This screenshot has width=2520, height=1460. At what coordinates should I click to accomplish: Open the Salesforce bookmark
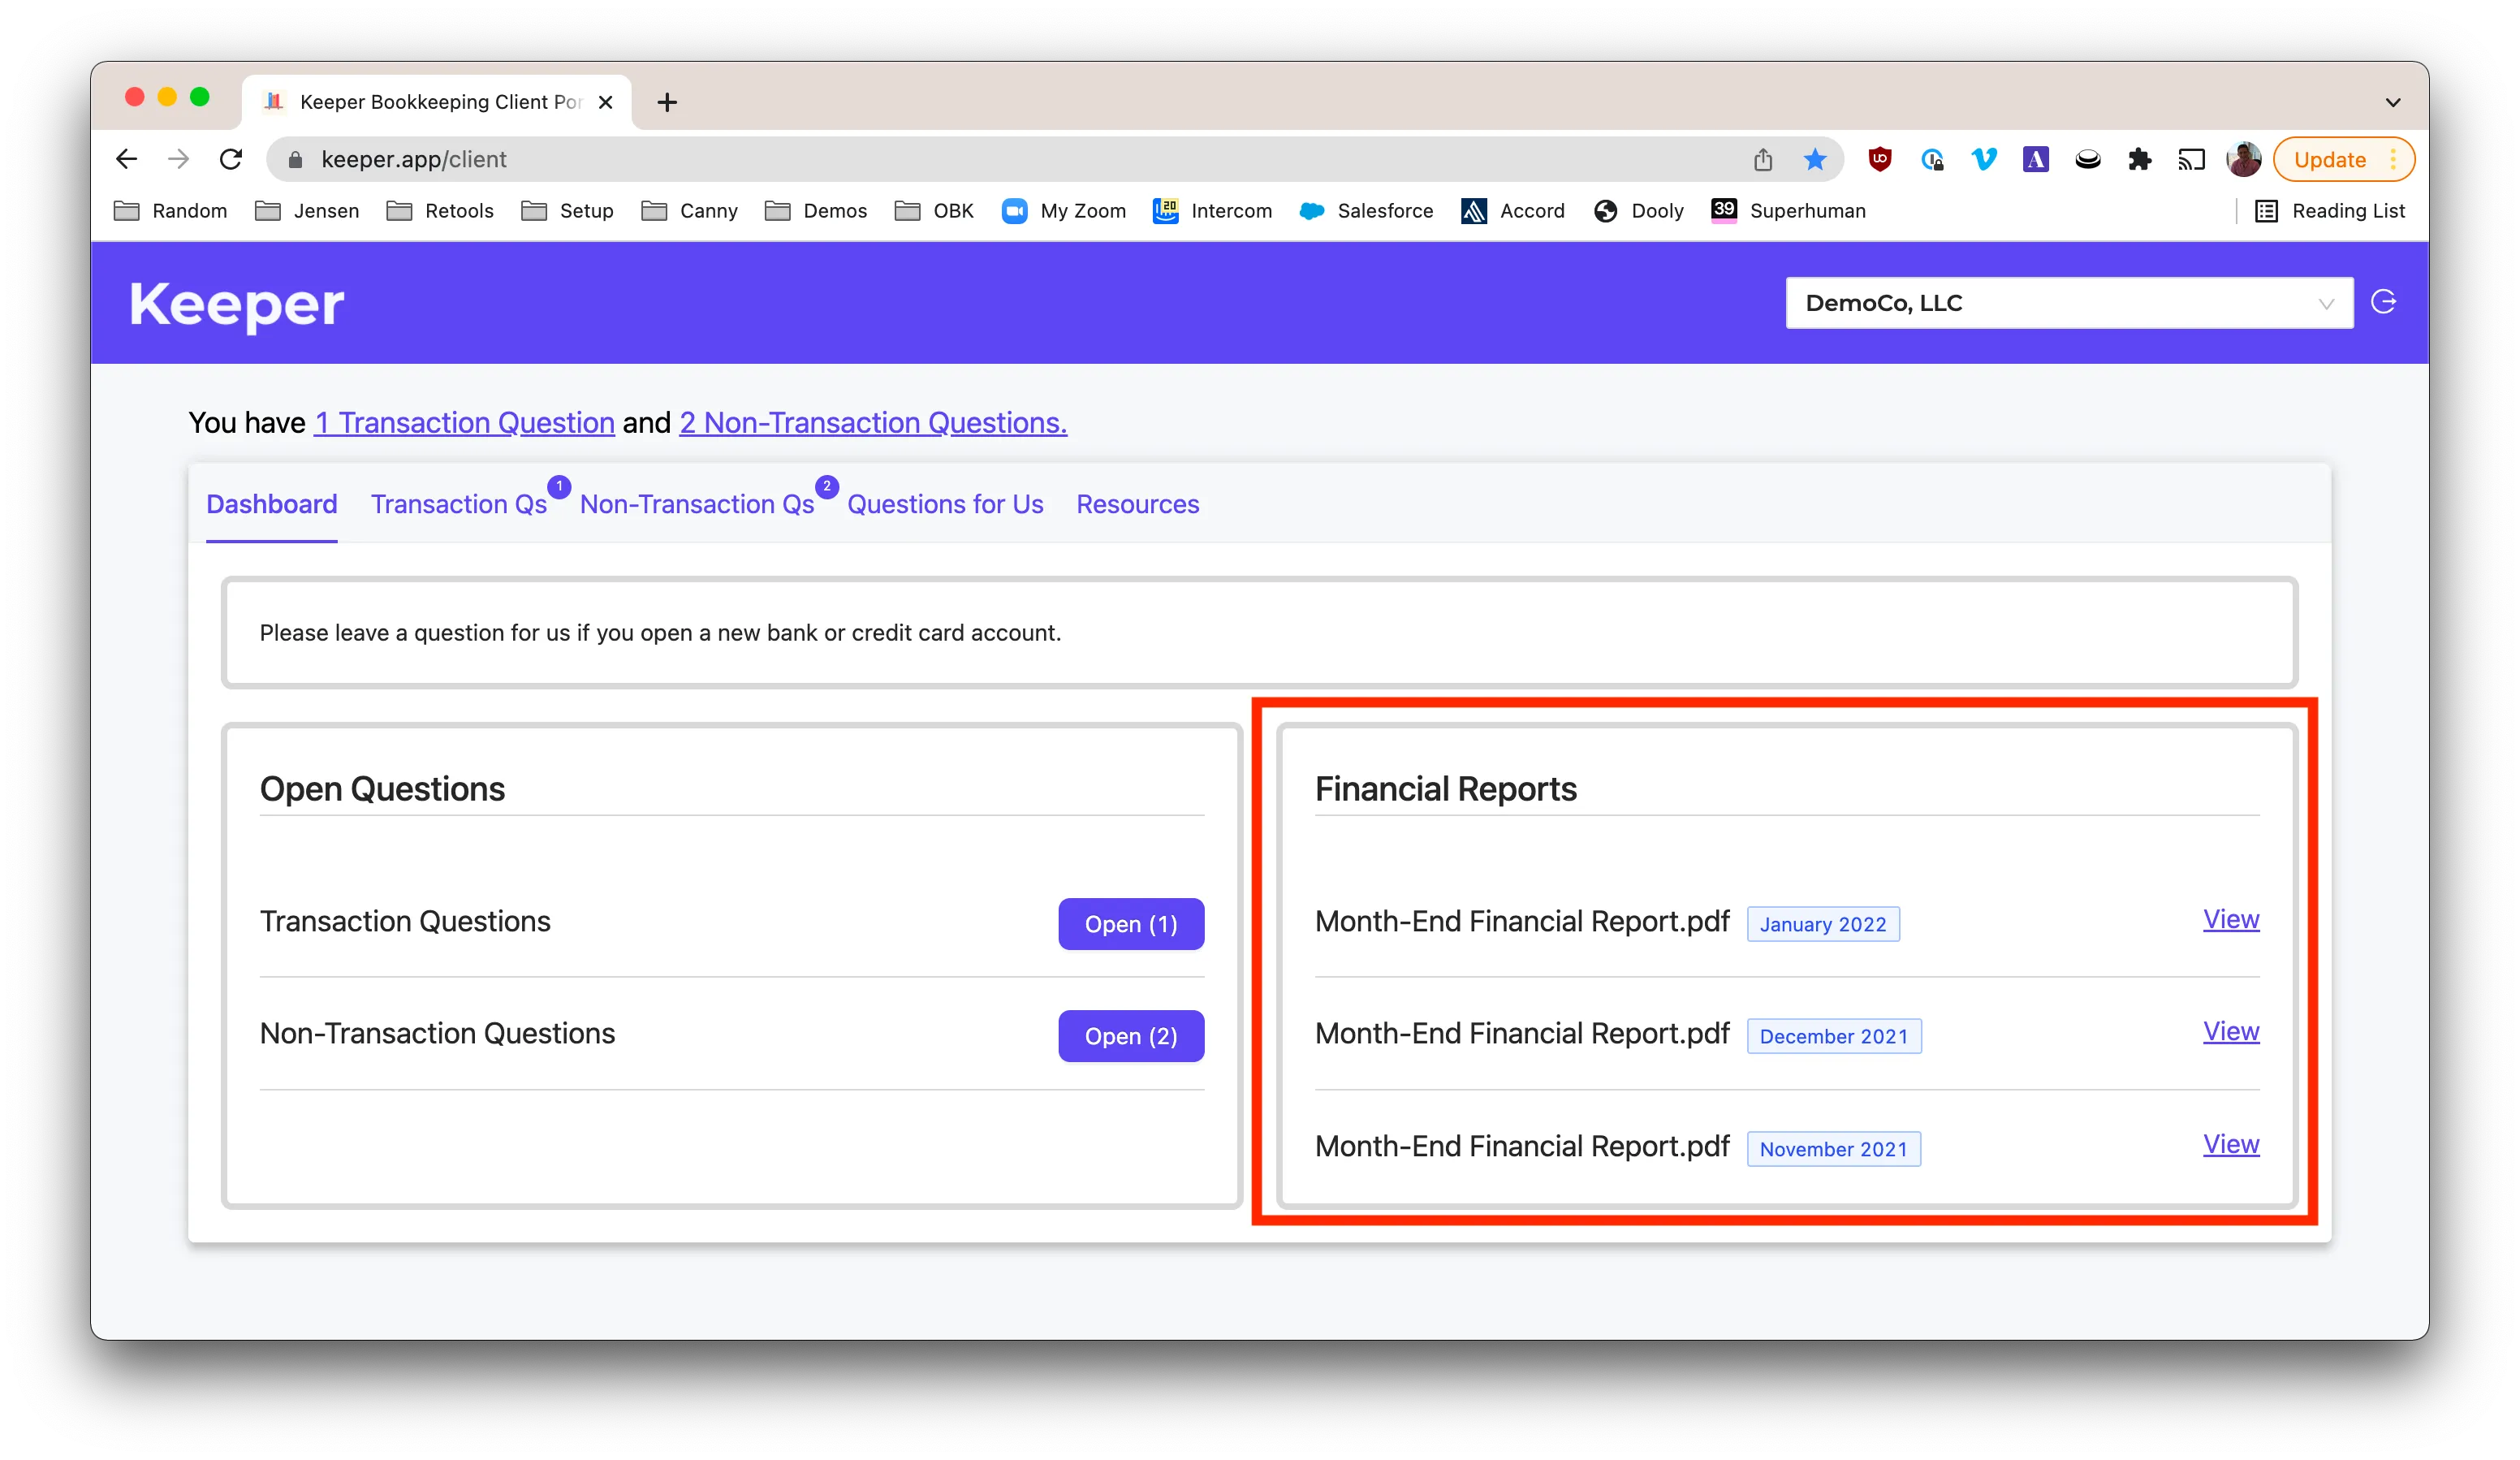tap(1365, 211)
